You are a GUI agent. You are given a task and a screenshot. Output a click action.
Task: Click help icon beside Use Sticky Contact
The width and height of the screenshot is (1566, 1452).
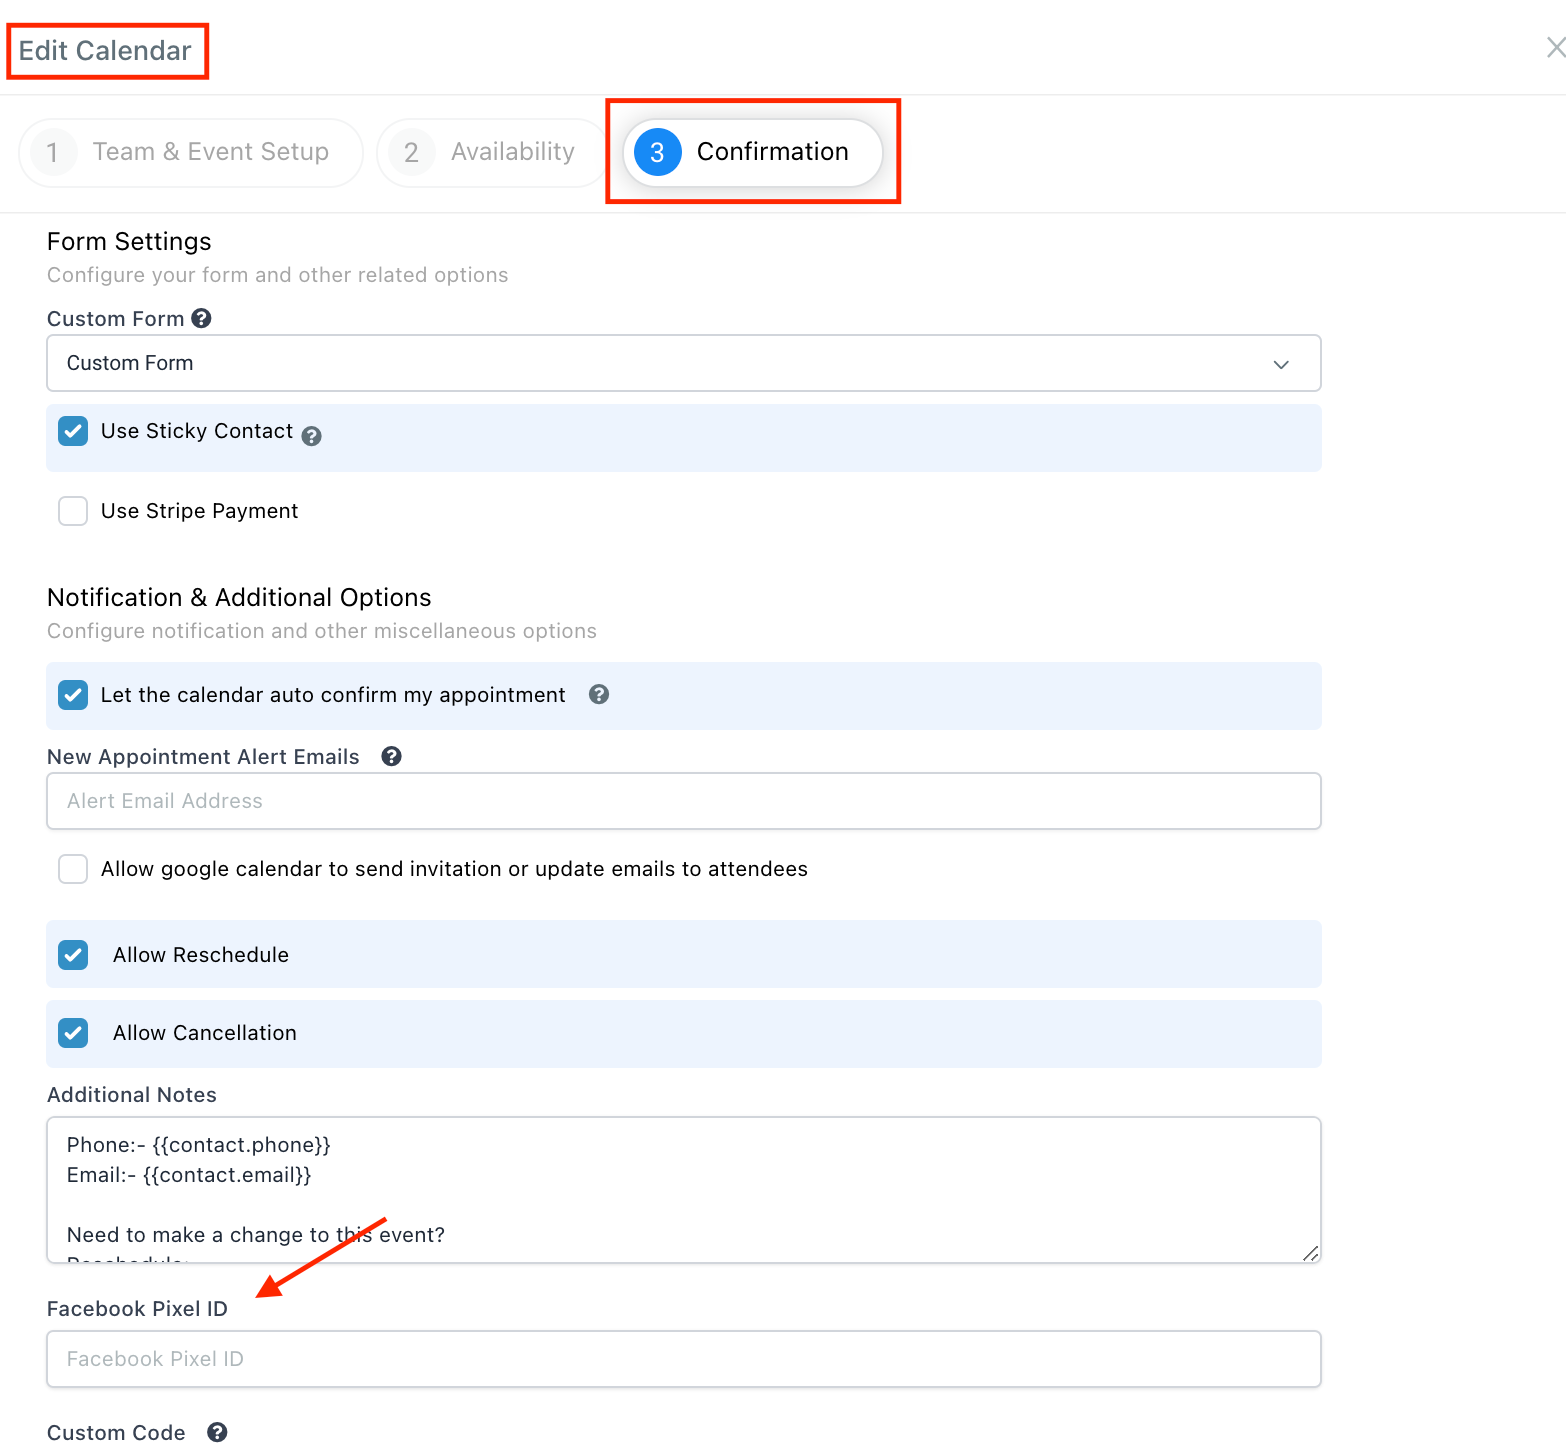pos(312,436)
